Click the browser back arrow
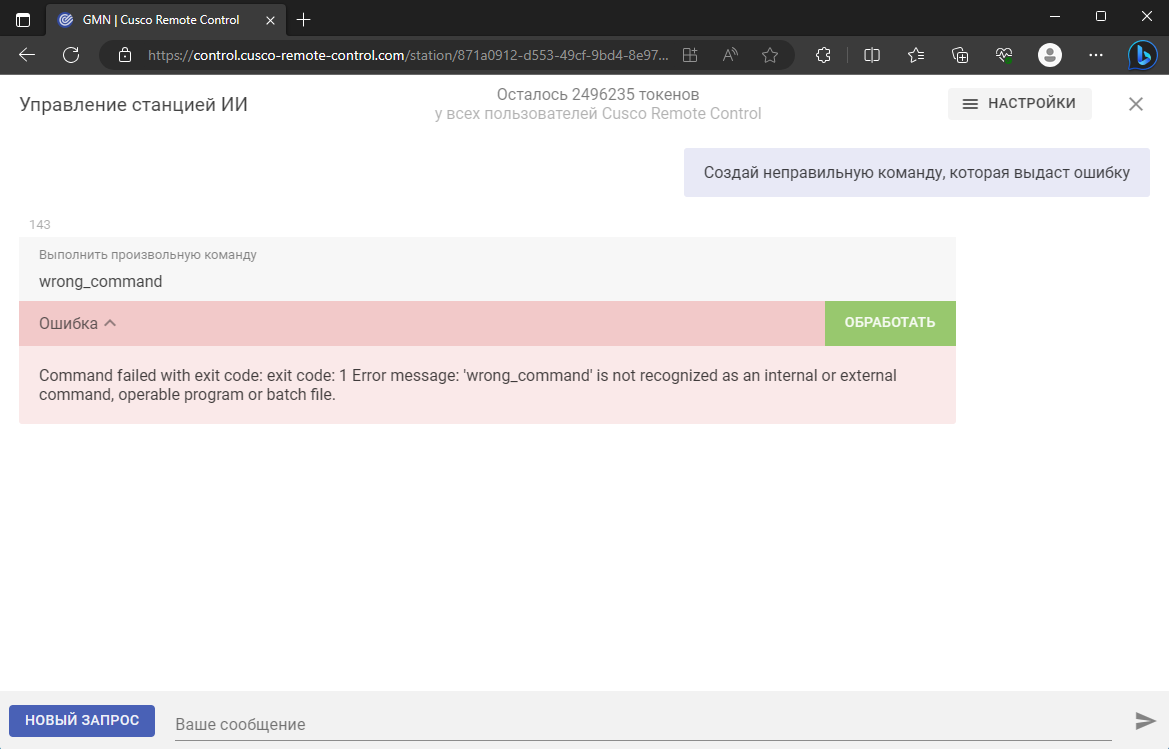This screenshot has height=749, width=1169. click(27, 55)
